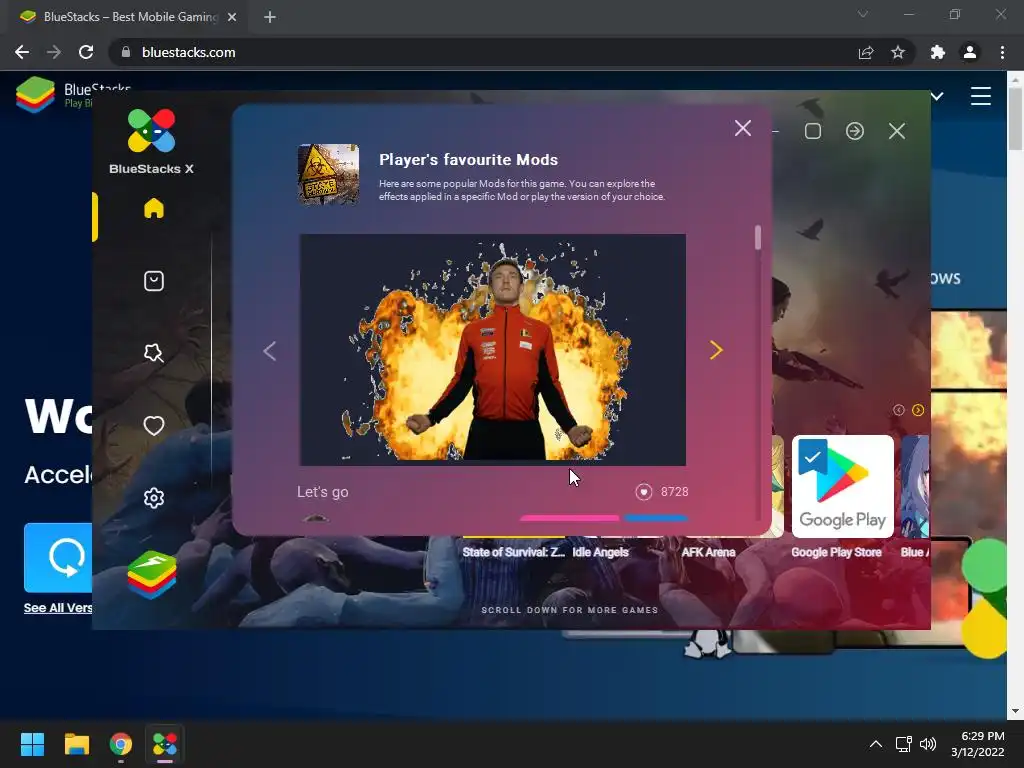Click the blue download button on webpage
This screenshot has height=768, width=1024.
pyautogui.click(x=58, y=558)
